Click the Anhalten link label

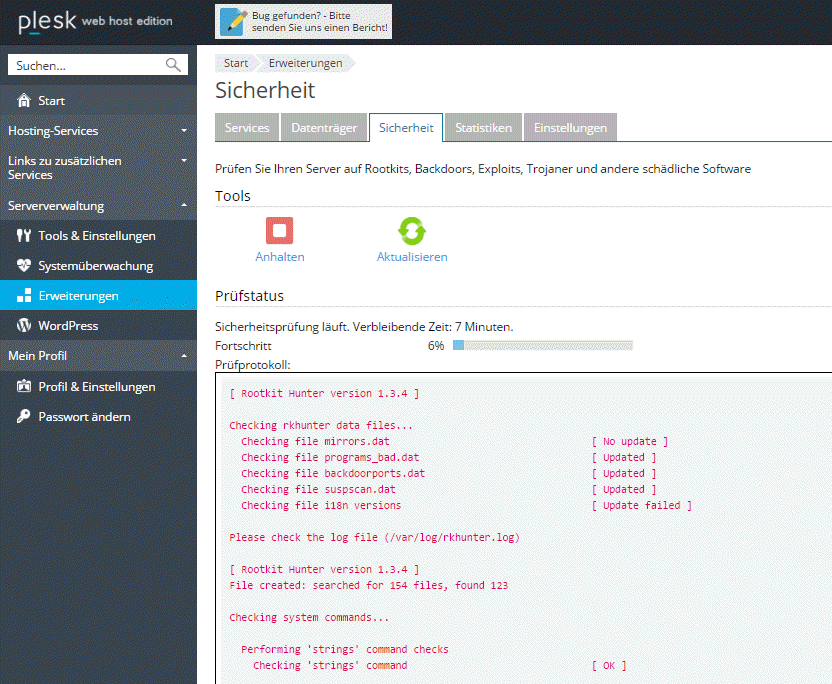280,257
